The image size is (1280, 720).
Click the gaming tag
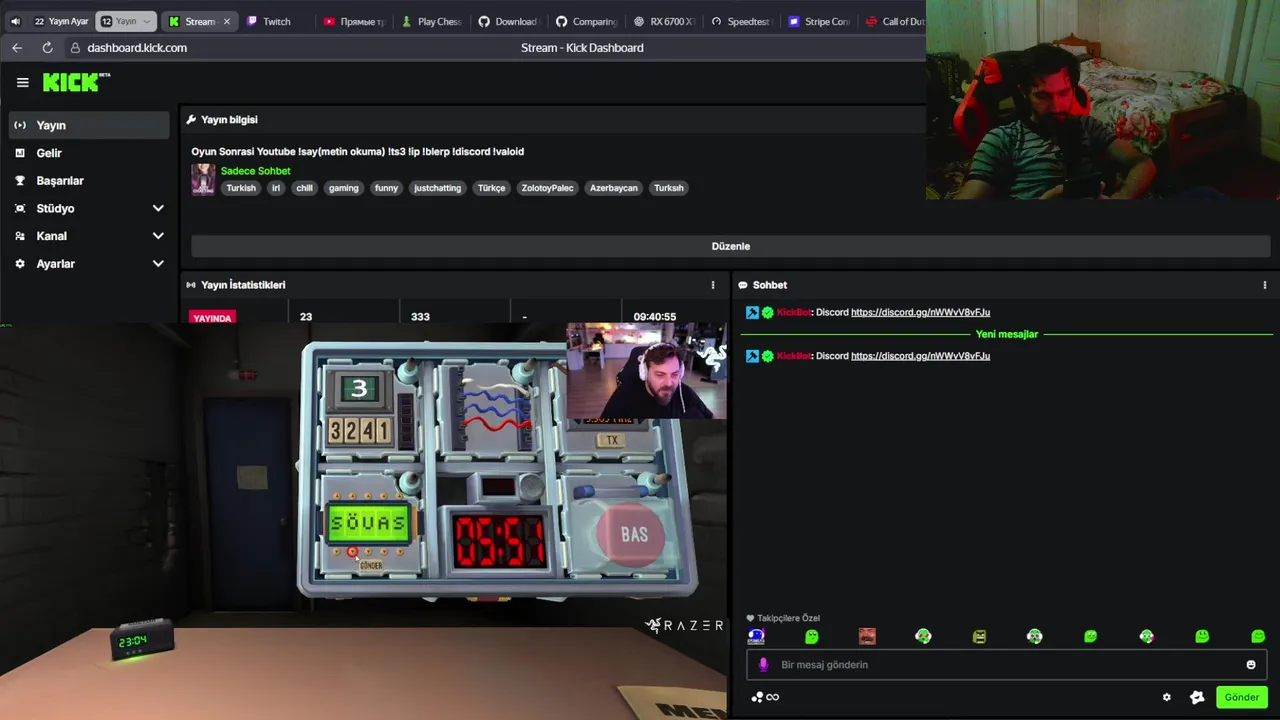[x=343, y=188]
